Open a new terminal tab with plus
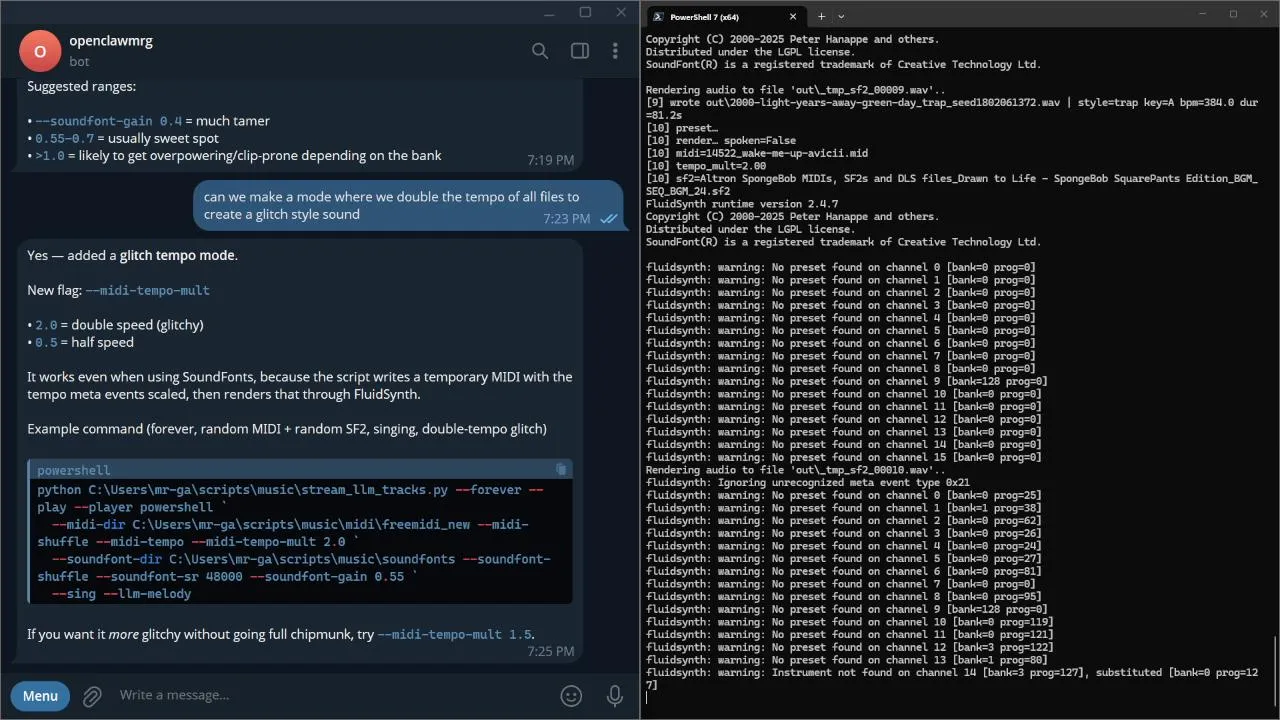The image size is (1280, 720). click(x=822, y=16)
